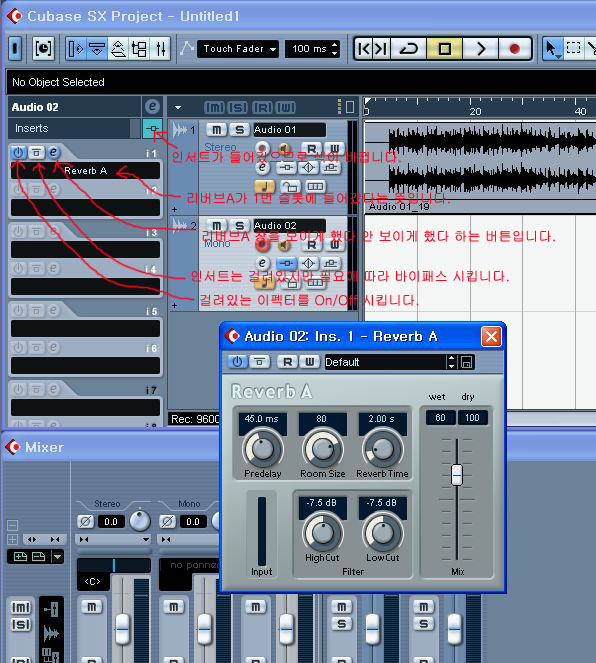
Task: Enable Write automation in Reverb A window
Action: (309, 362)
